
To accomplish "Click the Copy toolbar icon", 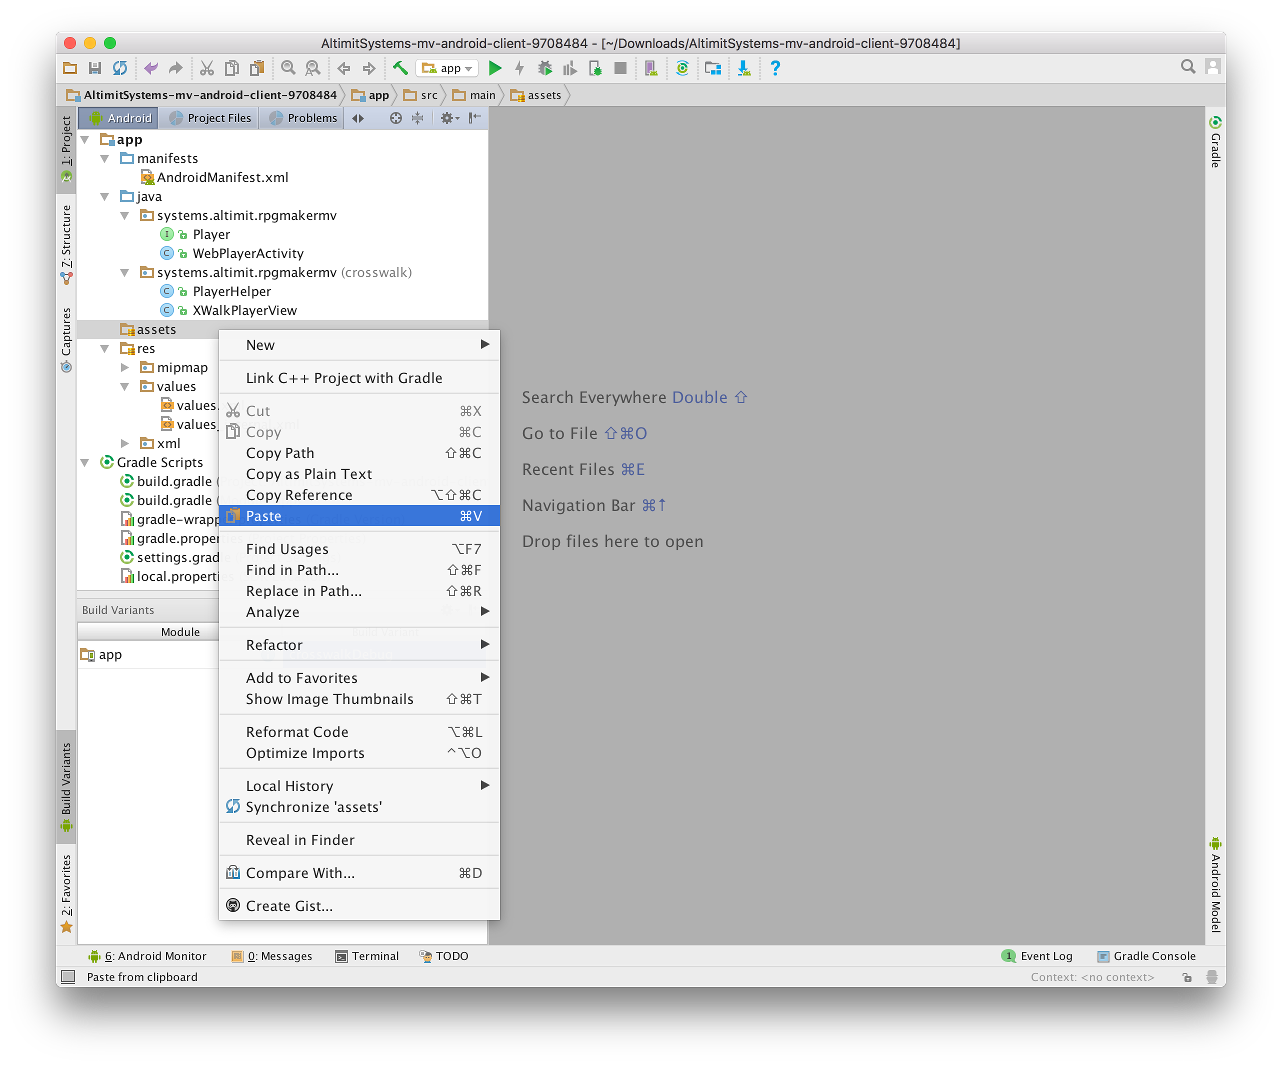I will coord(232,68).
